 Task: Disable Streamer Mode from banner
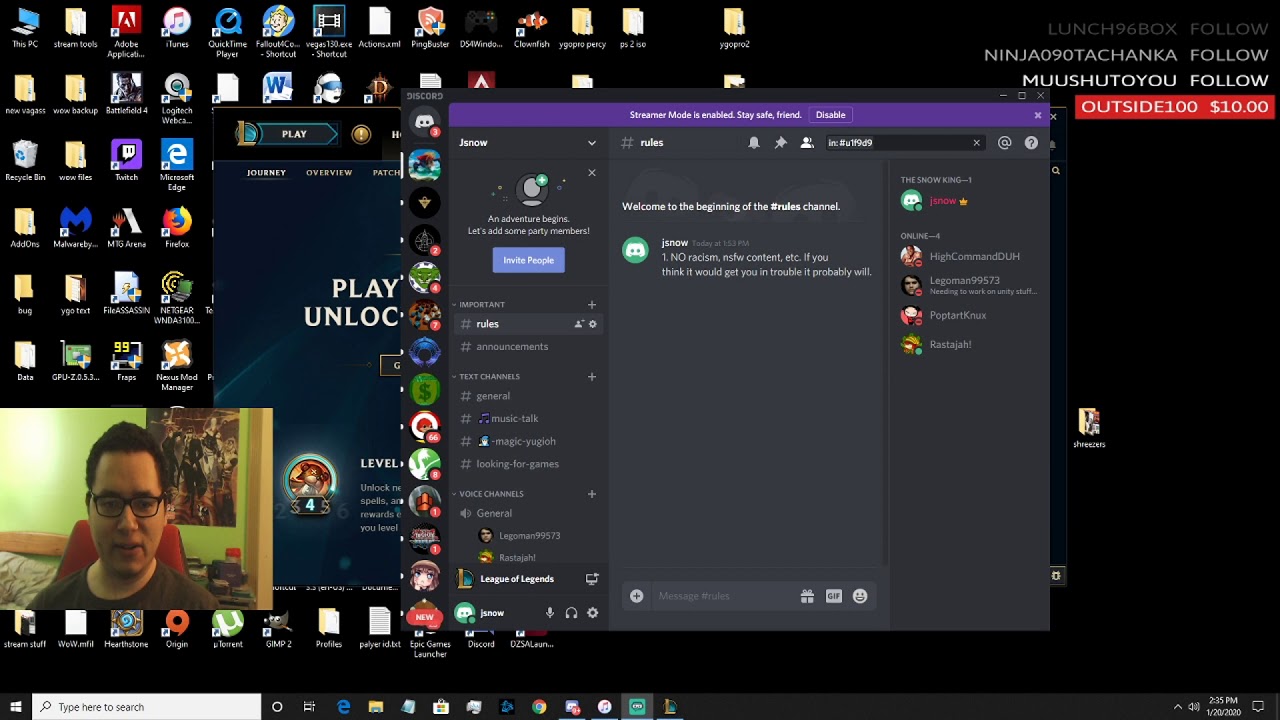point(830,115)
